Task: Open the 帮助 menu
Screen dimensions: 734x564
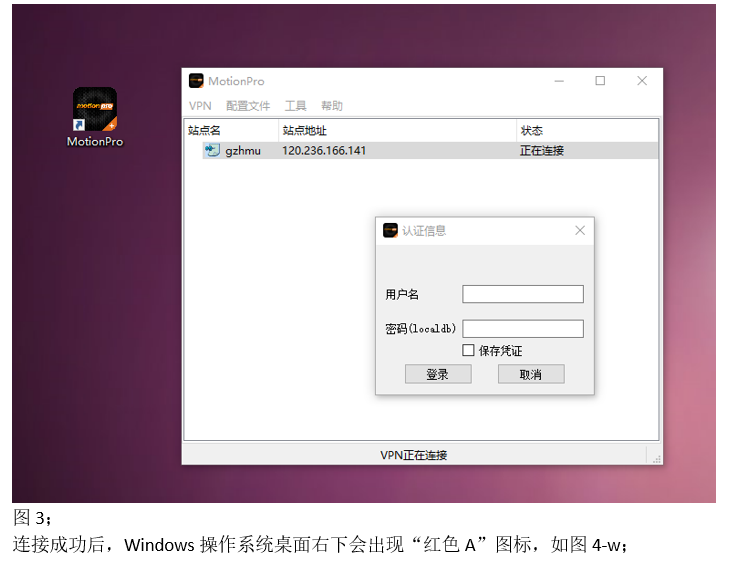Action: tap(331, 106)
